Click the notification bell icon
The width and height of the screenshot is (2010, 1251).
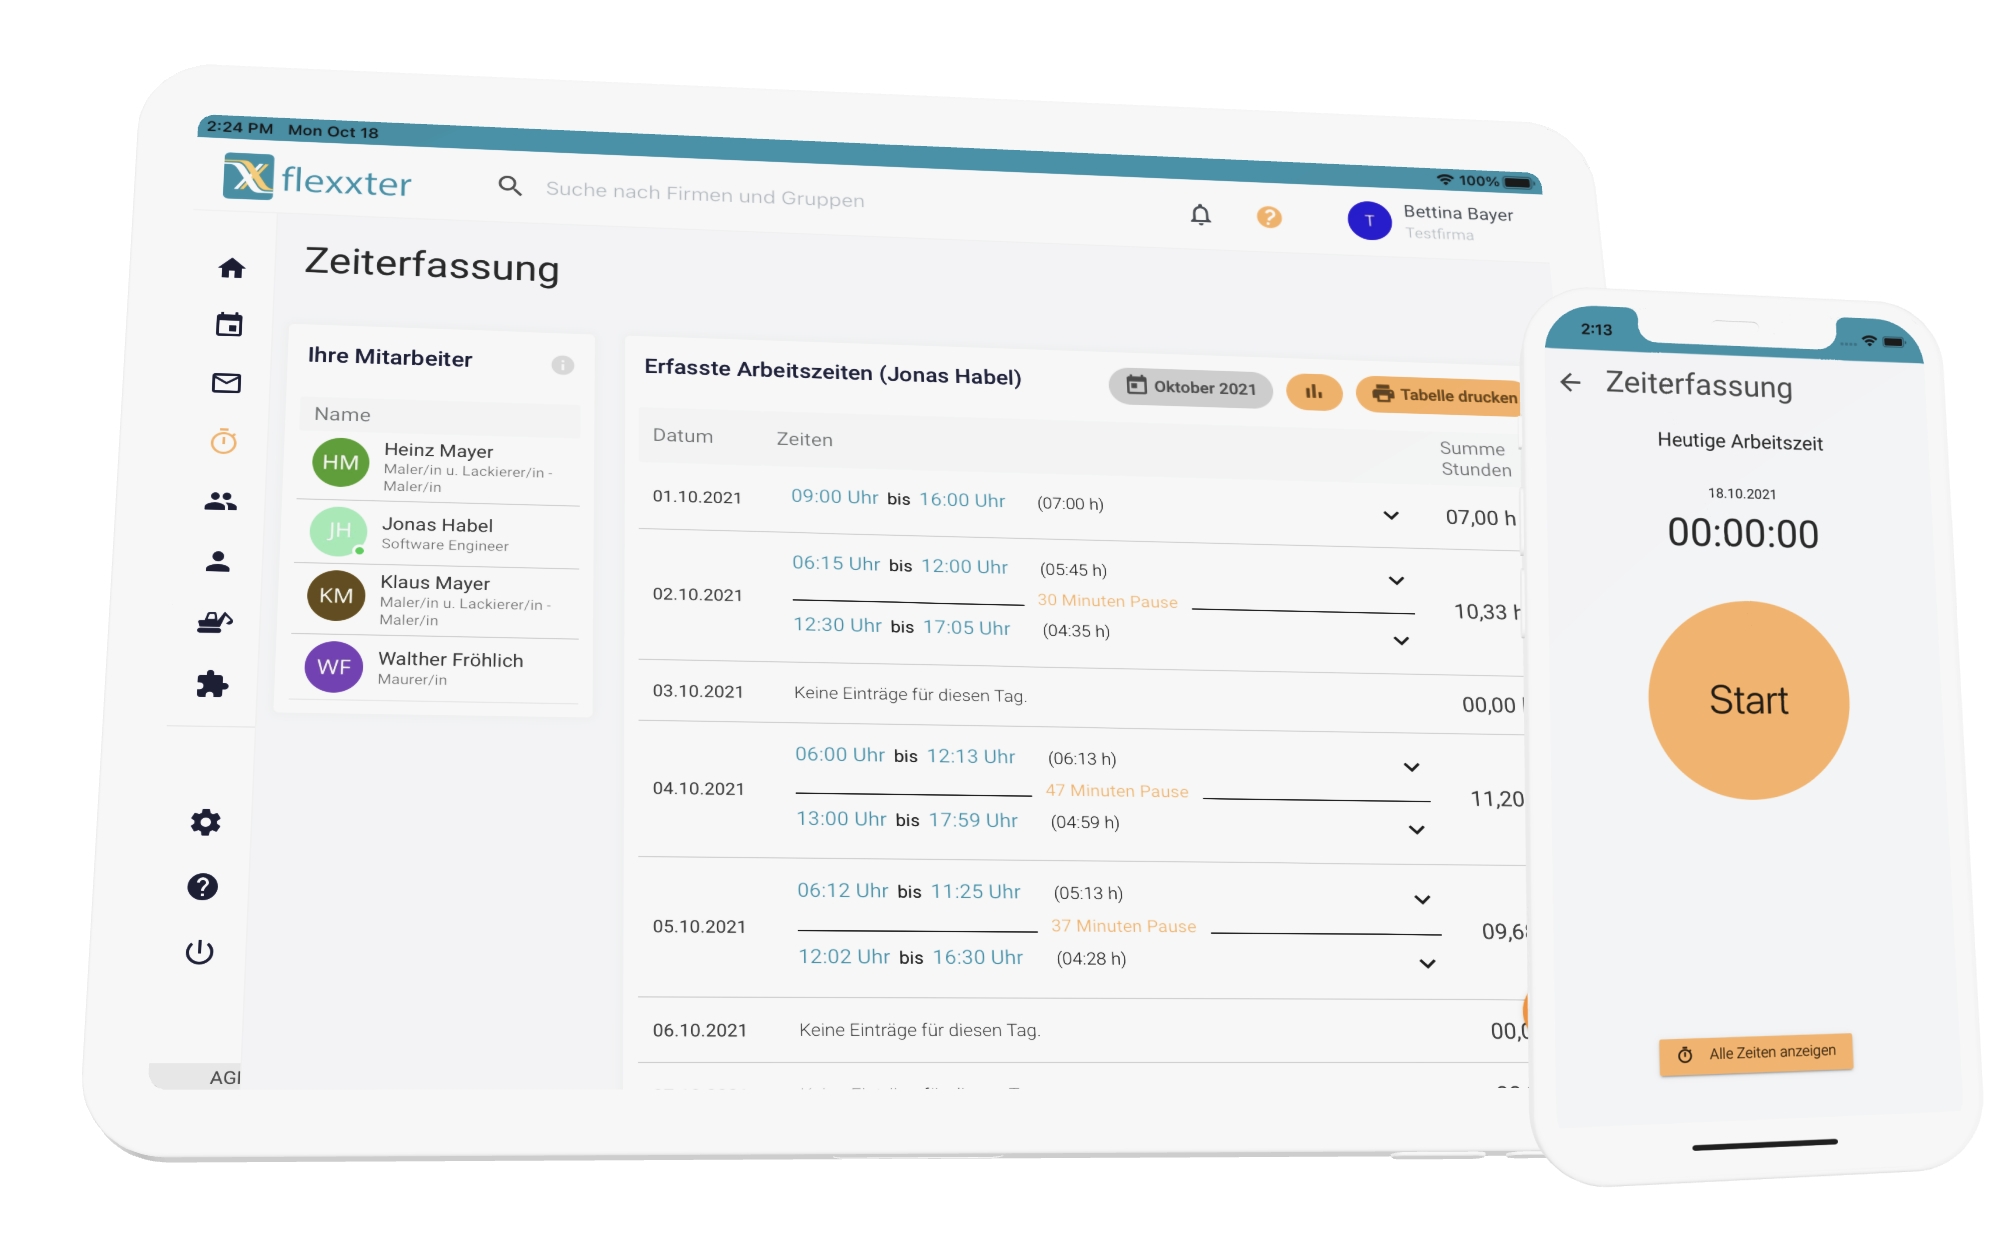pos(1201,215)
